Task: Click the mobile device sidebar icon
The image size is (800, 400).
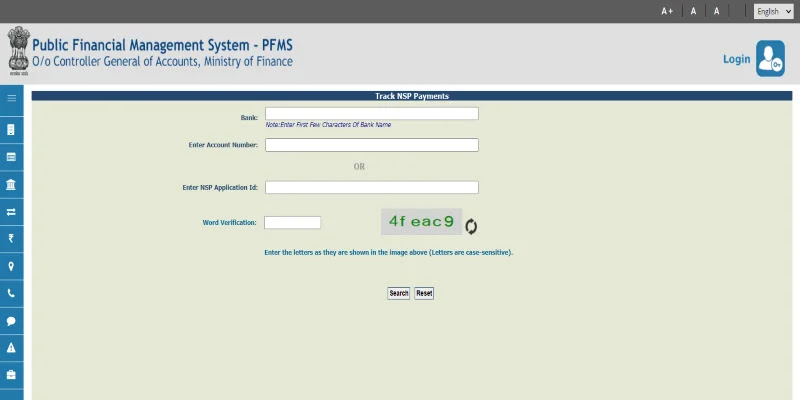Action: click(11, 130)
